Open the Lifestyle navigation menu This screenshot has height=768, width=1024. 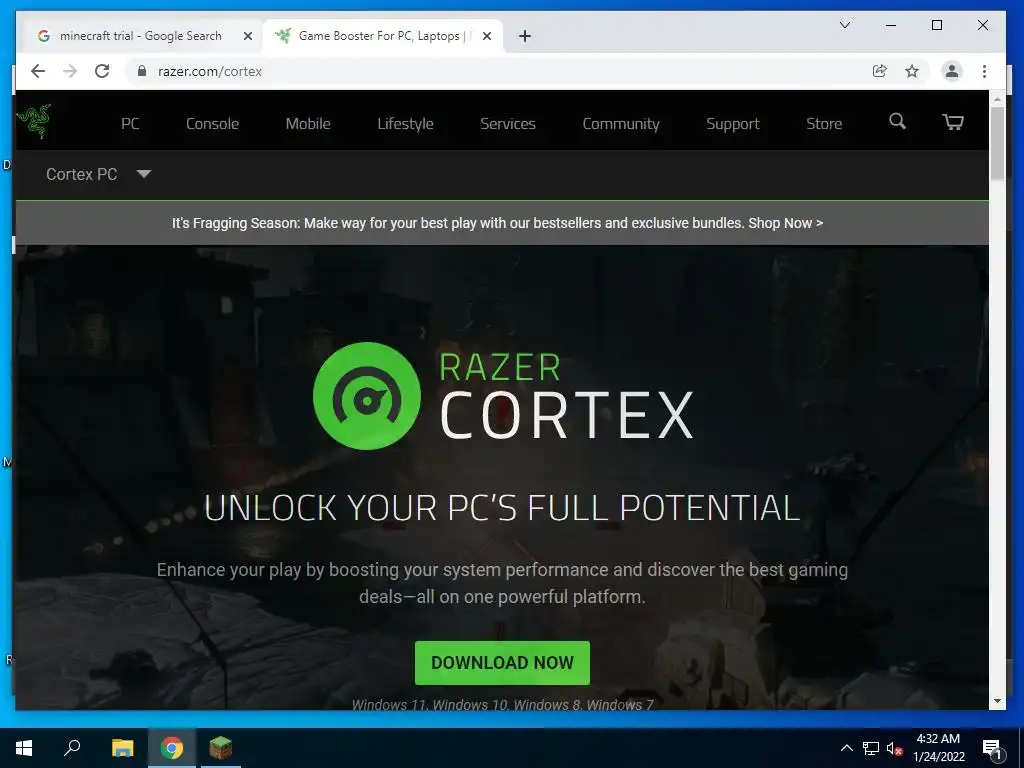pyautogui.click(x=405, y=123)
